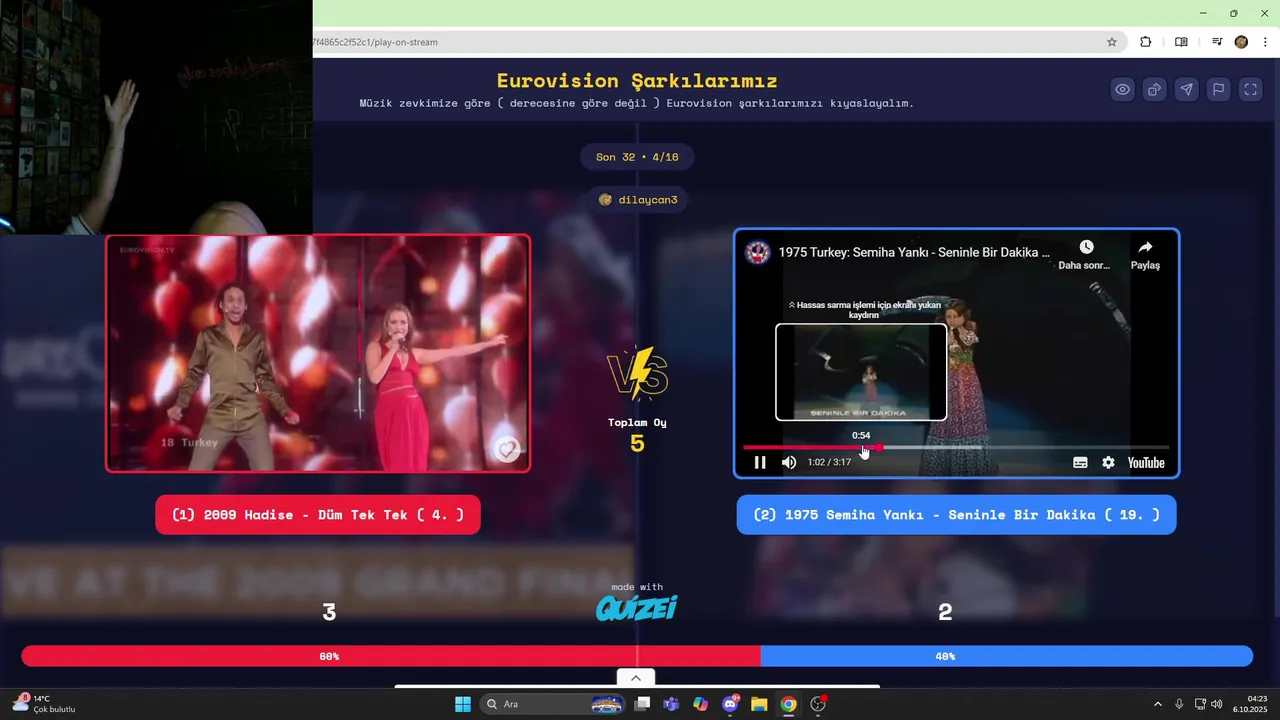This screenshot has height=720, width=1280.
Task: Show hidden system tray icons chevron
Action: (1158, 704)
